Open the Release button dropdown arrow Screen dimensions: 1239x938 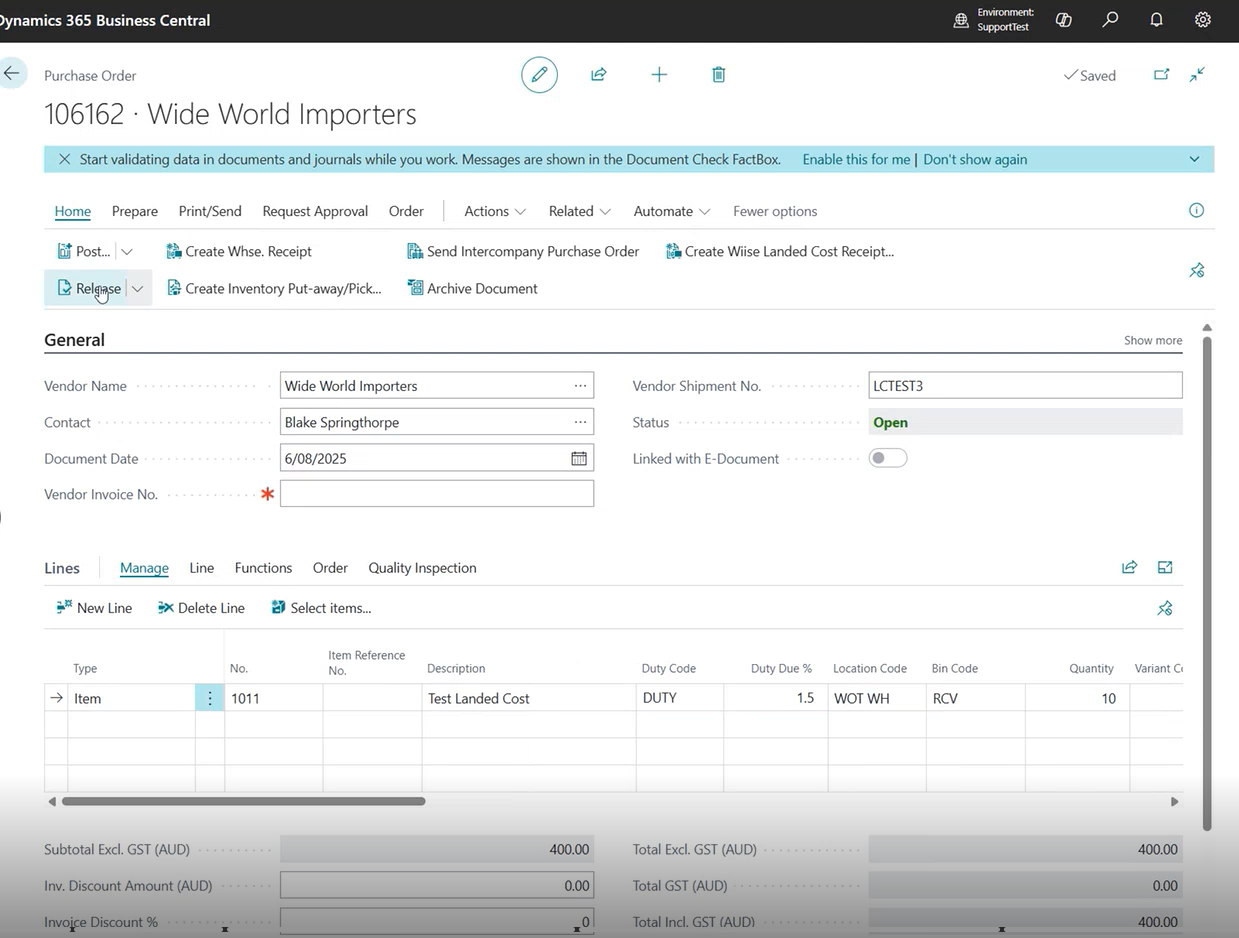pos(138,288)
